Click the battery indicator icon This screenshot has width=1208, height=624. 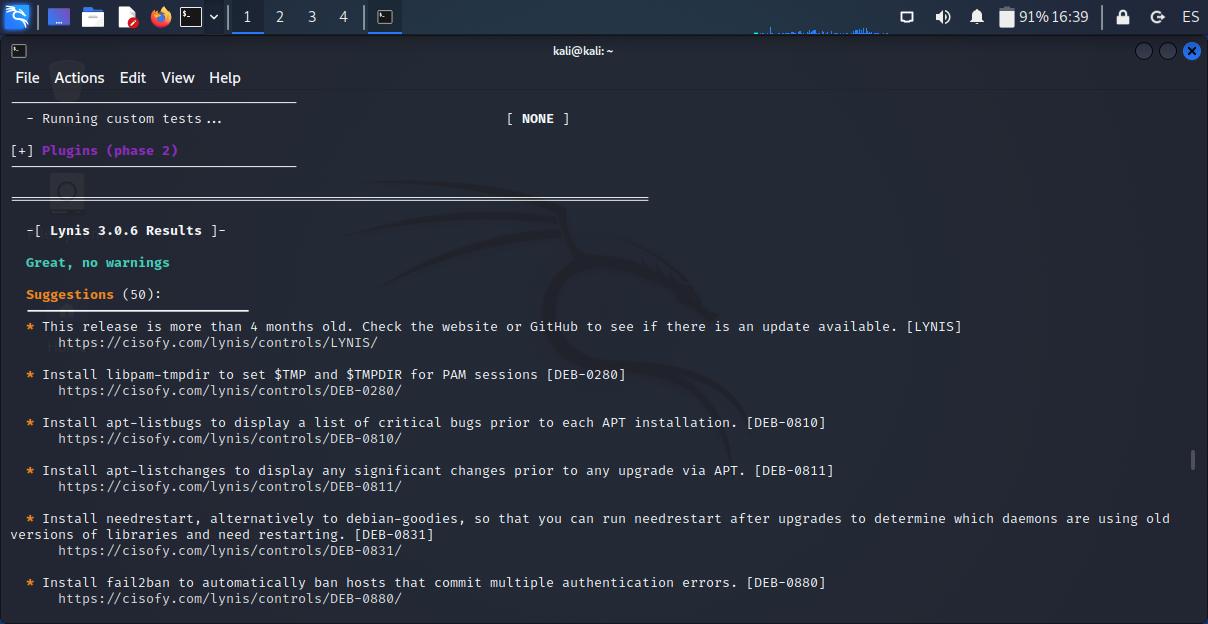tap(1007, 17)
